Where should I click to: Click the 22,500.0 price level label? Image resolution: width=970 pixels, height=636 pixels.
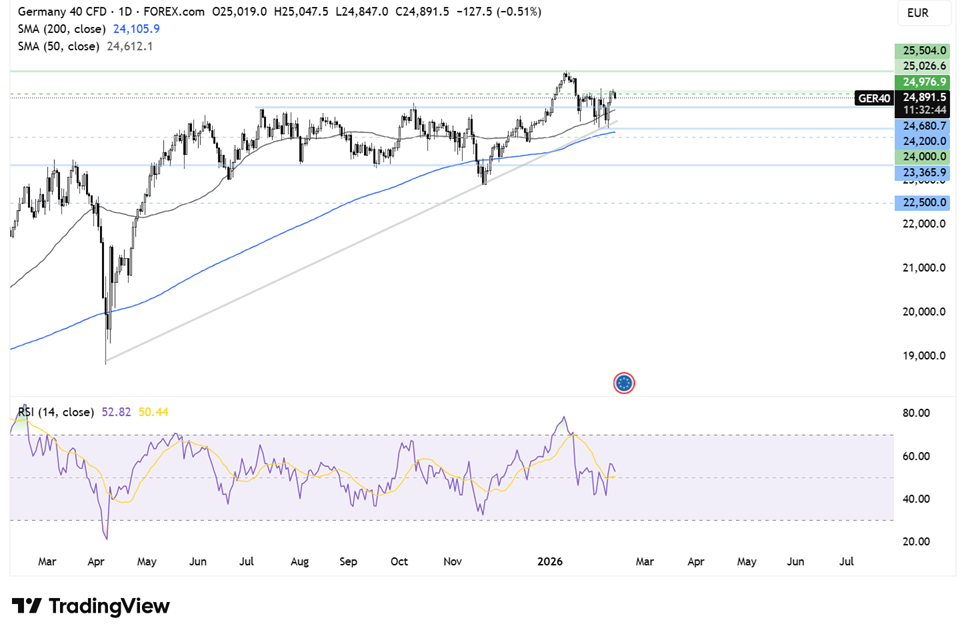pos(922,203)
